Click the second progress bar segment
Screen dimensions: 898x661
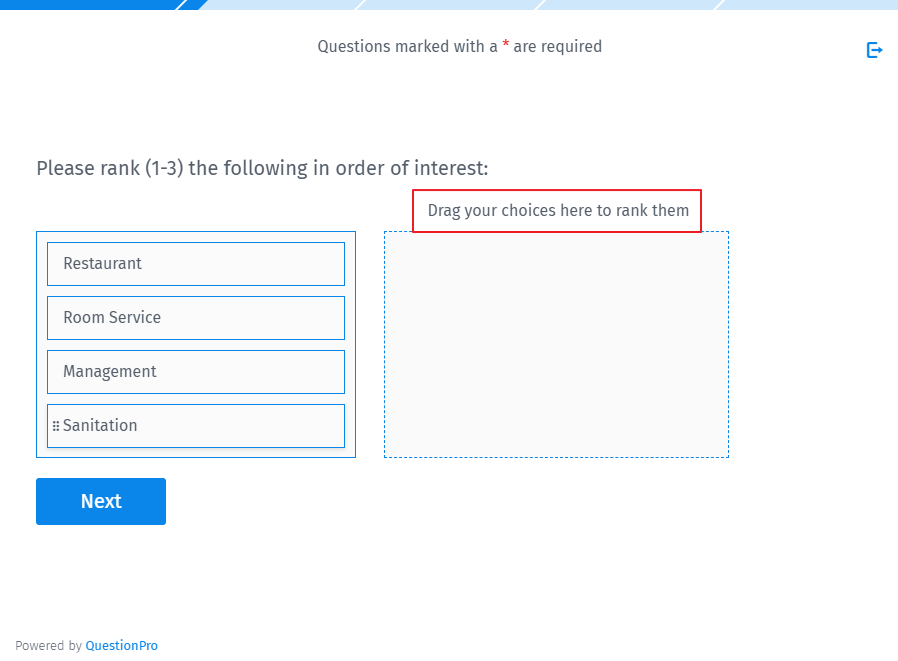[270, 5]
